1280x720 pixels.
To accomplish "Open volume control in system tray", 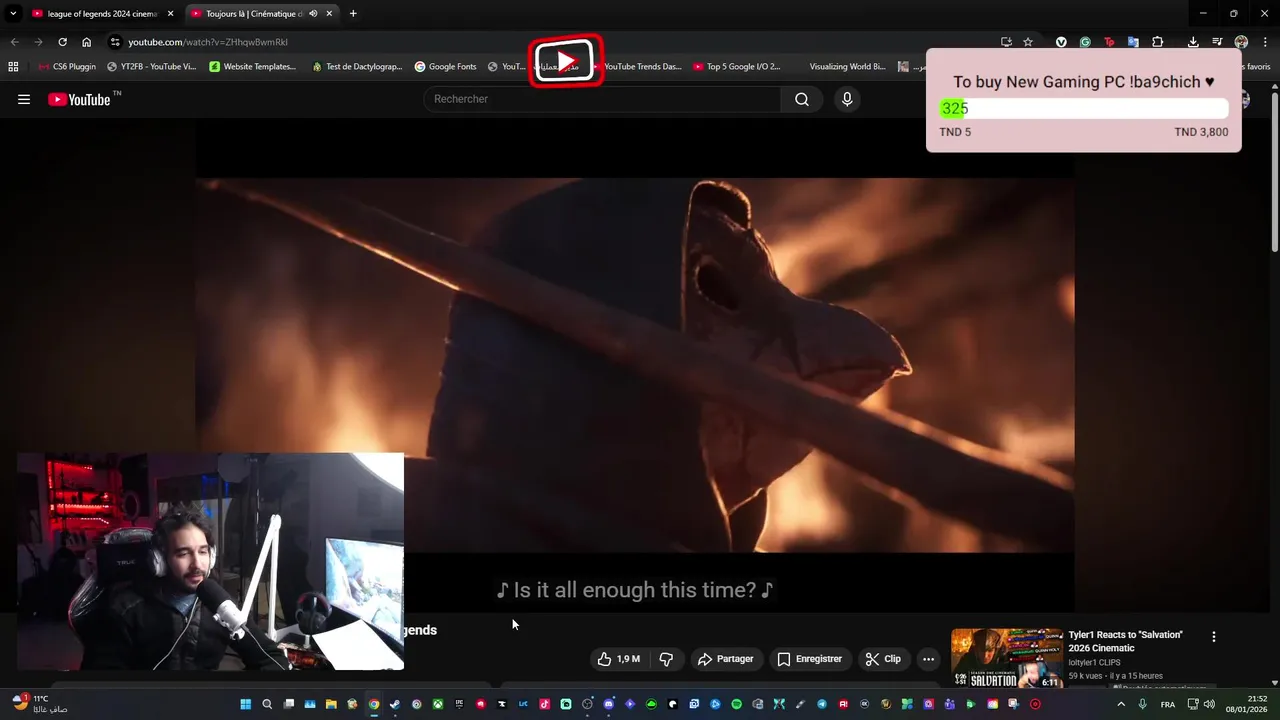I will pyautogui.click(x=1209, y=704).
